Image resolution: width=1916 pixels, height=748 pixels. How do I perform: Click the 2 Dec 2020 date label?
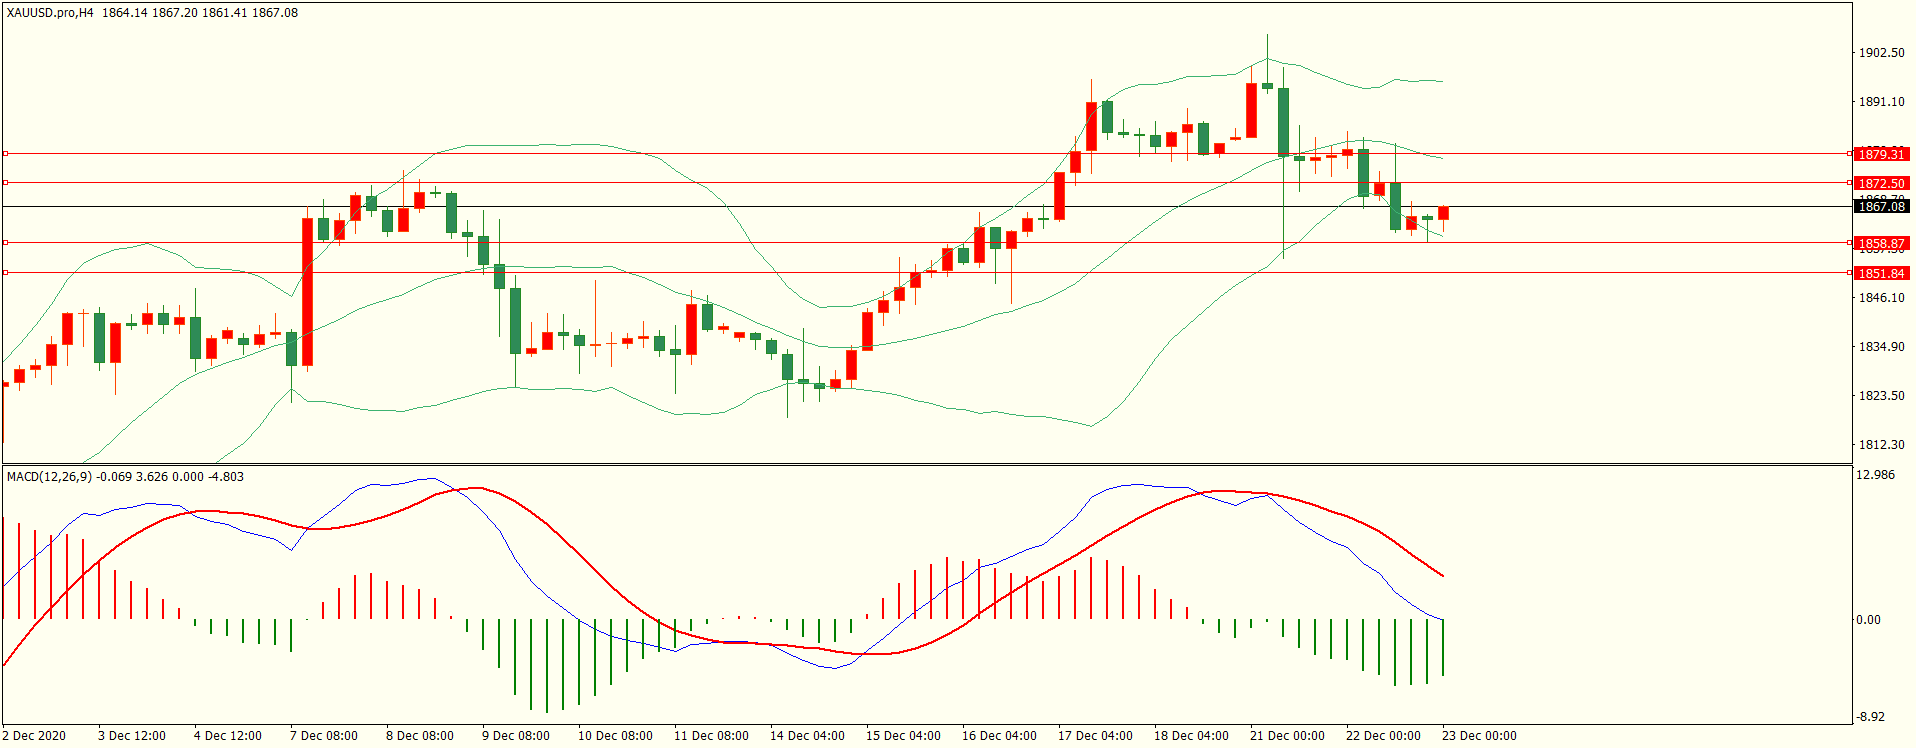[34, 736]
